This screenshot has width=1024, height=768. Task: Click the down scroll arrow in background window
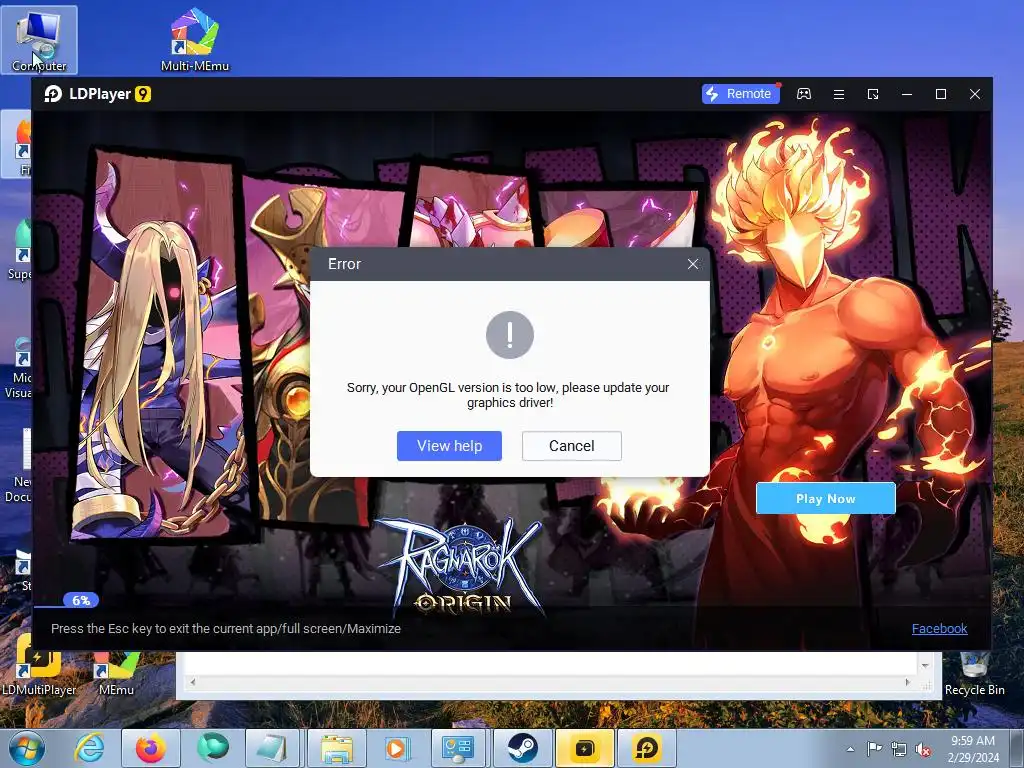[x=925, y=665]
